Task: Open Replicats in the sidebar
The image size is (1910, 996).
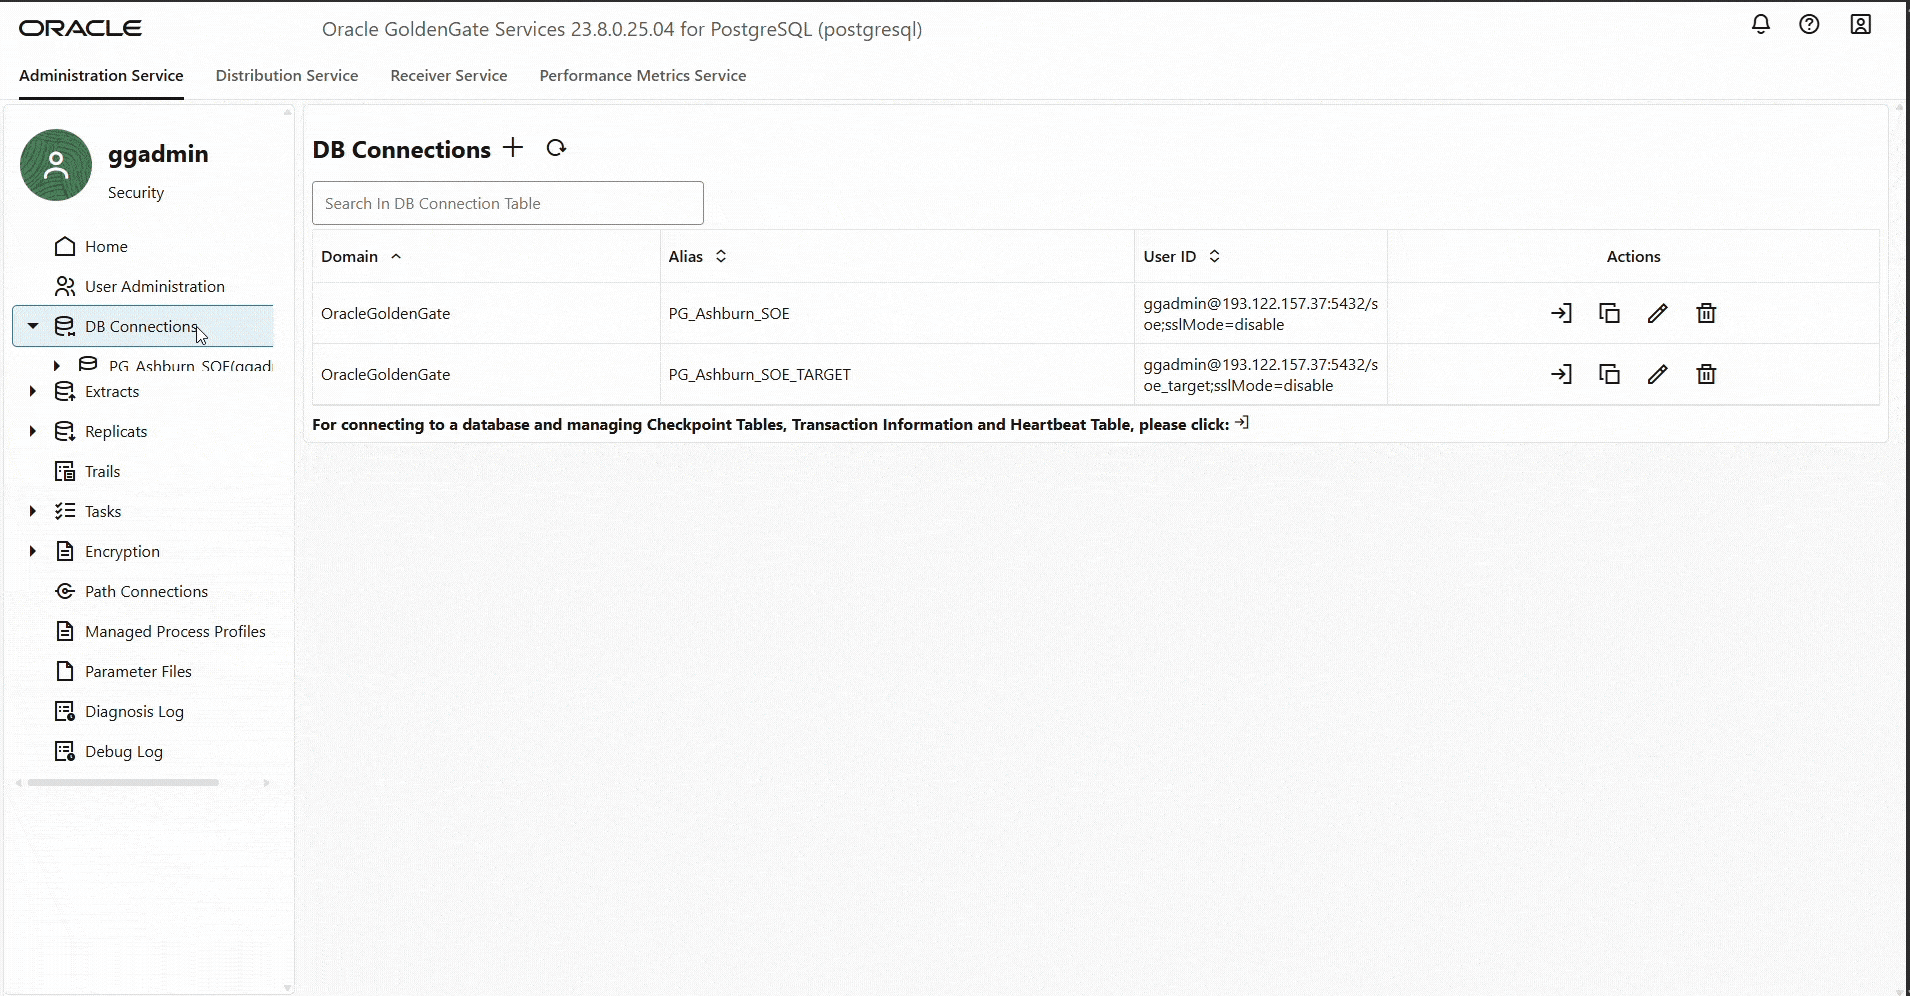Action: point(116,431)
